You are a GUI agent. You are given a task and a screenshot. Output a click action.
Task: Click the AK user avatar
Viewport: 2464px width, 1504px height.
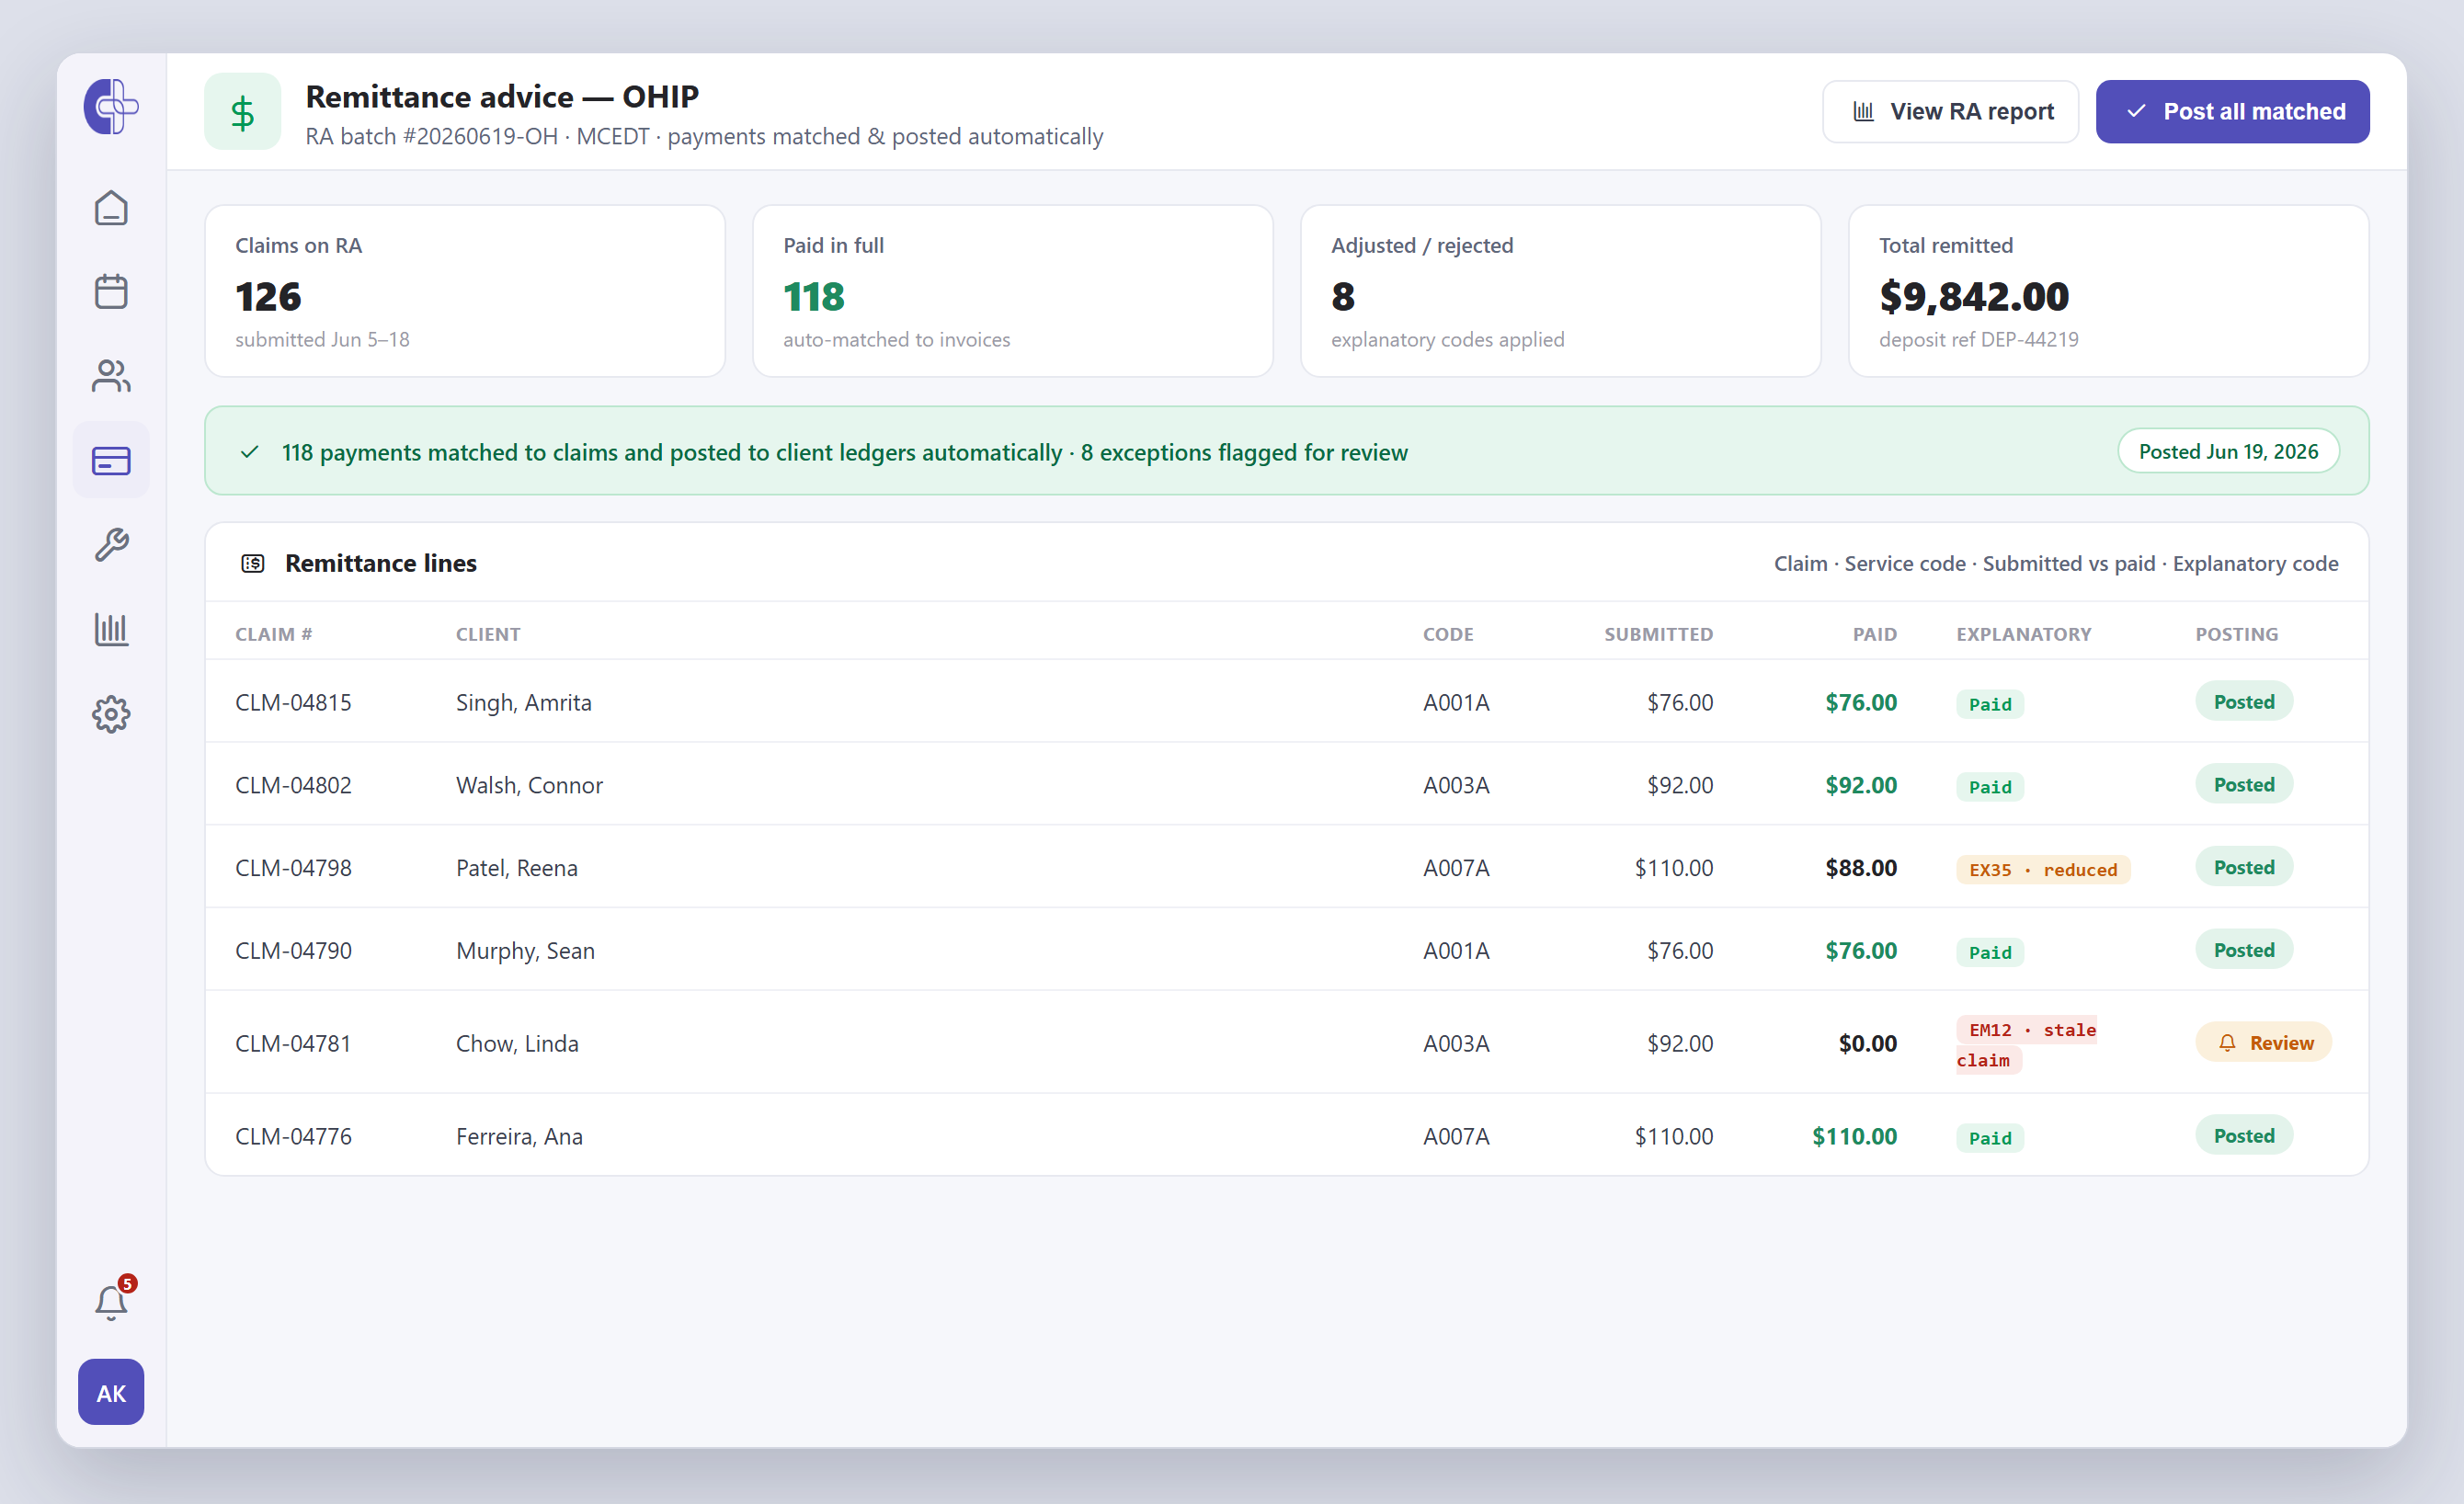coord(111,1392)
